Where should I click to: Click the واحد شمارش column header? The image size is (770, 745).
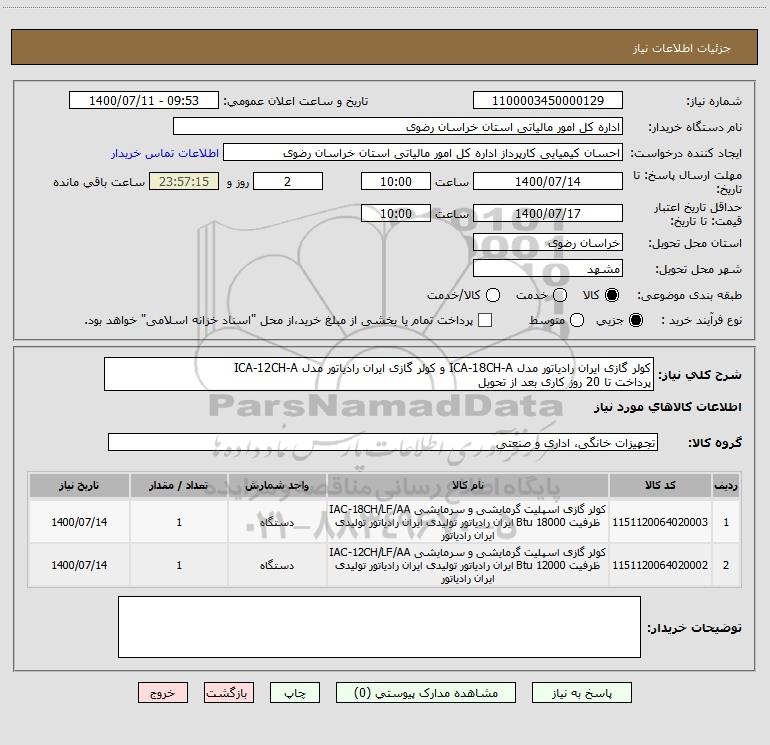click(277, 485)
